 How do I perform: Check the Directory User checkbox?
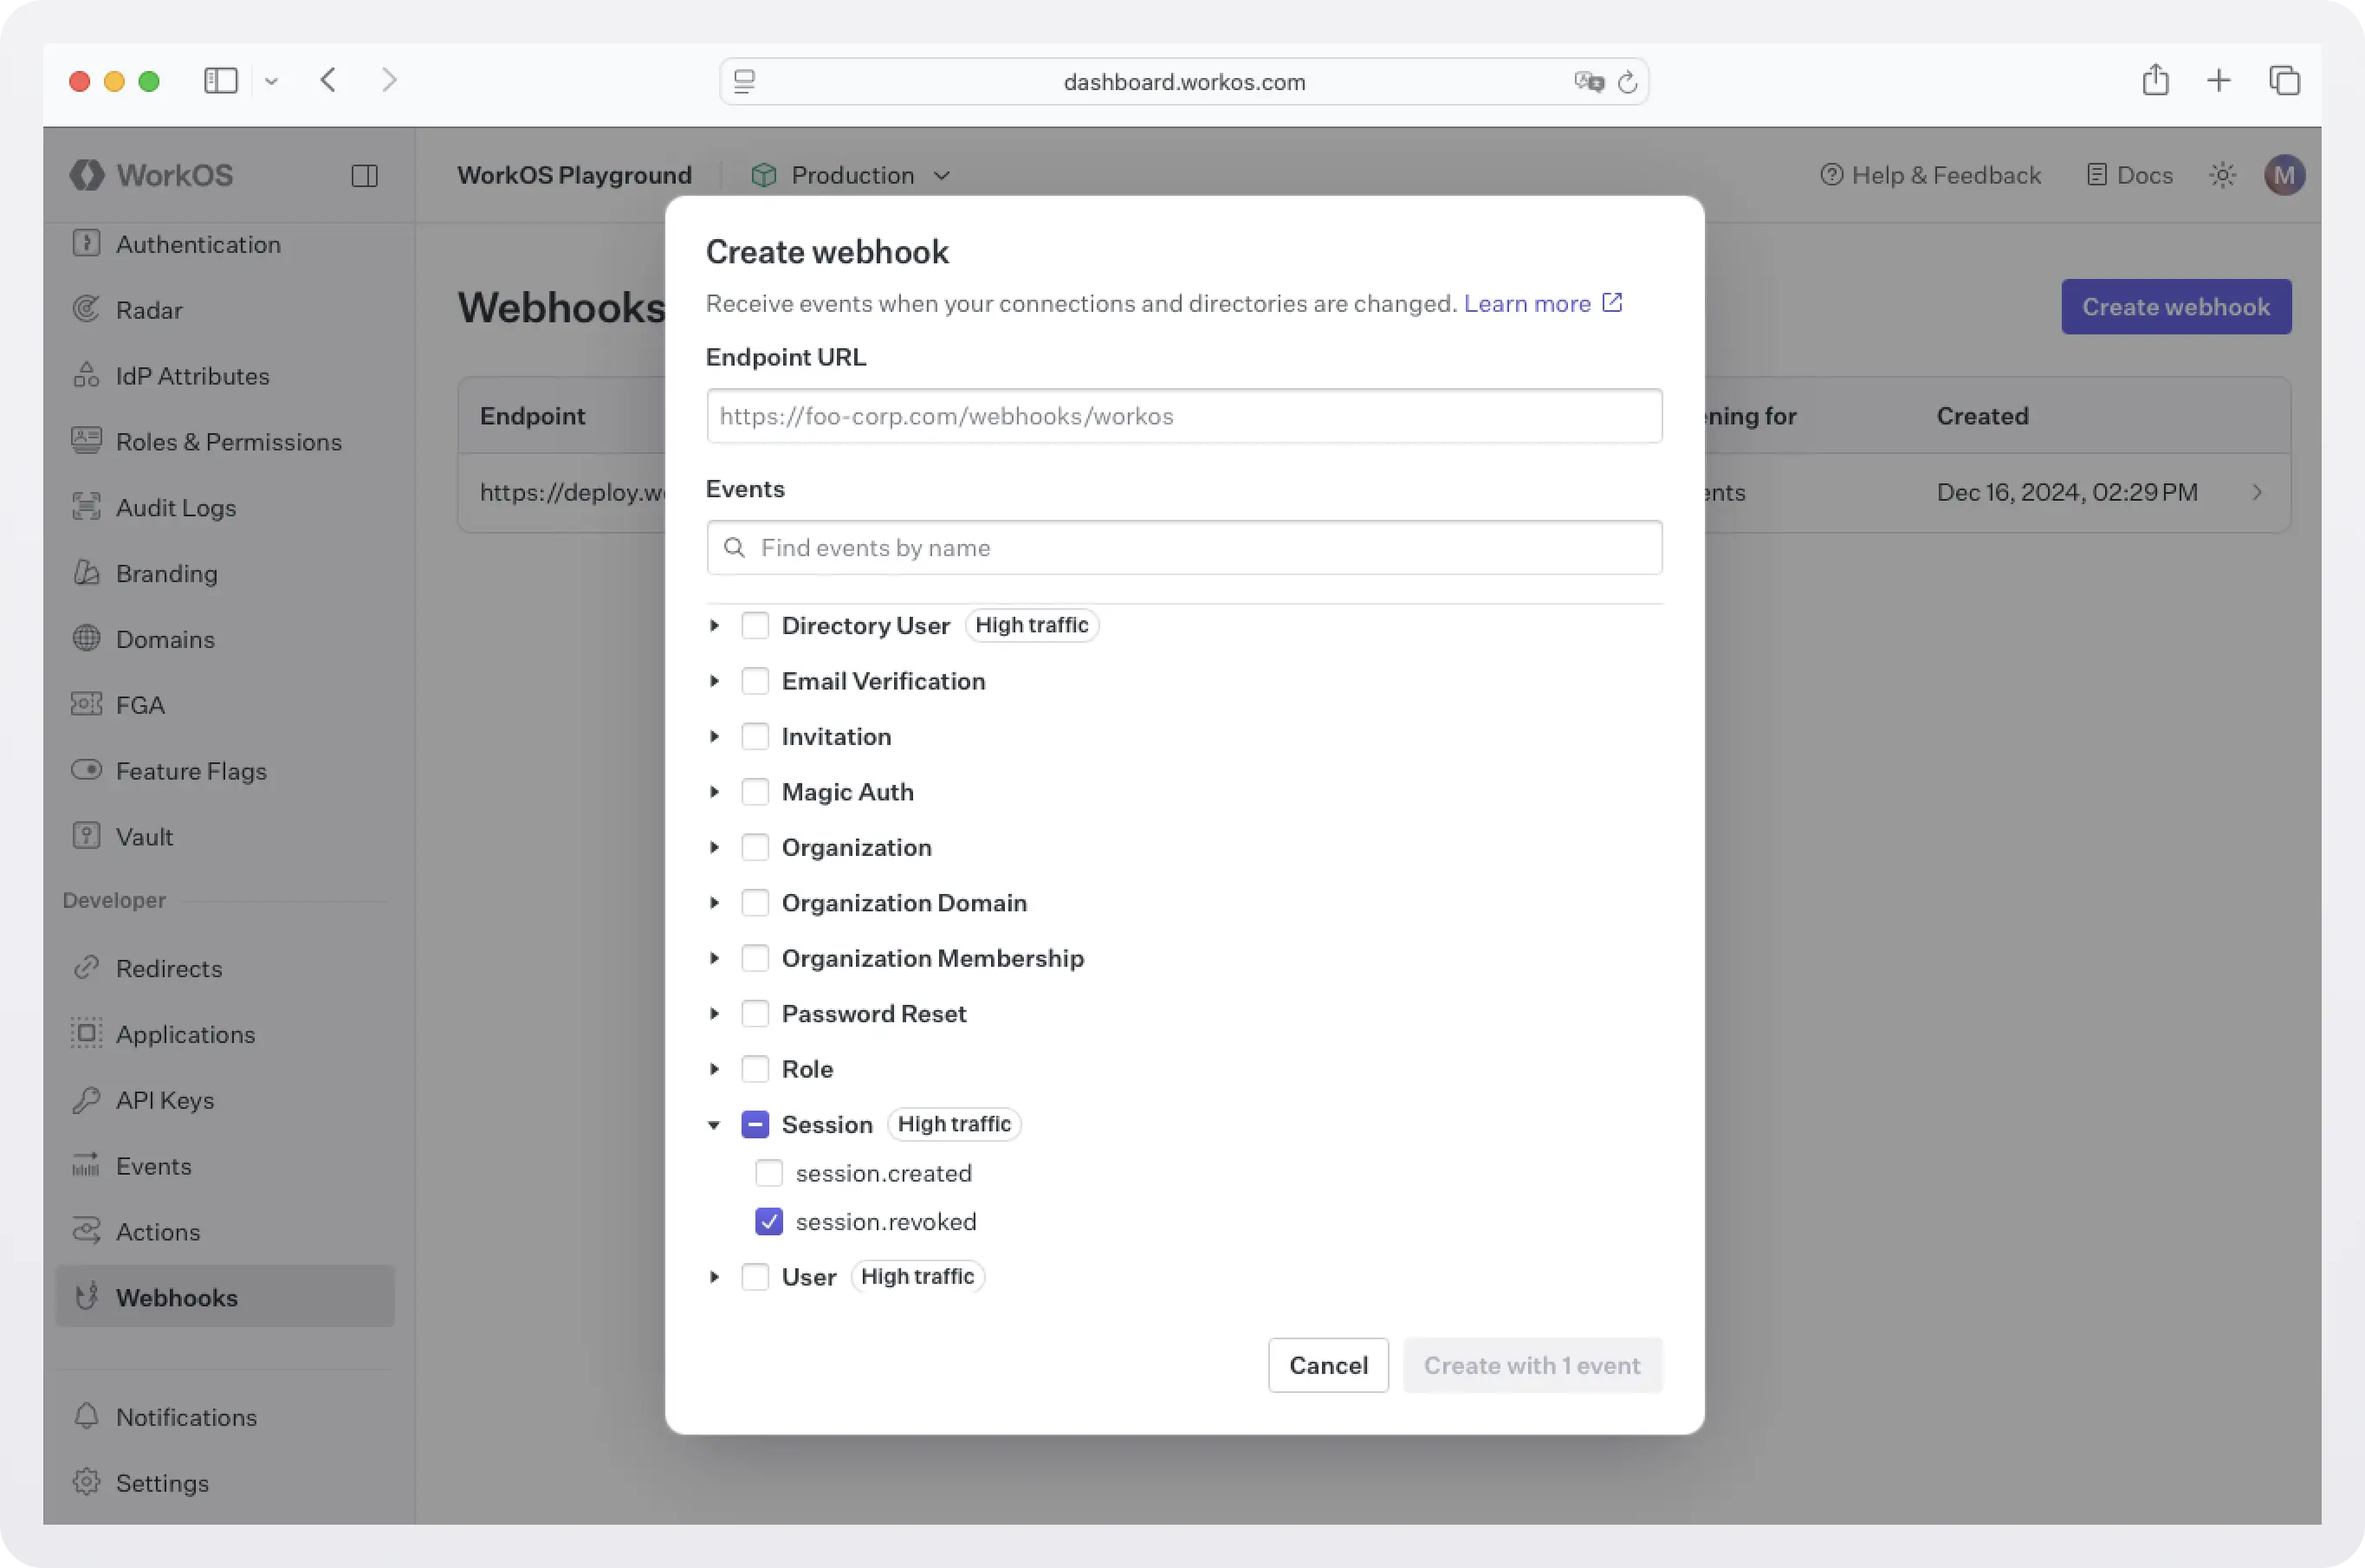point(755,625)
